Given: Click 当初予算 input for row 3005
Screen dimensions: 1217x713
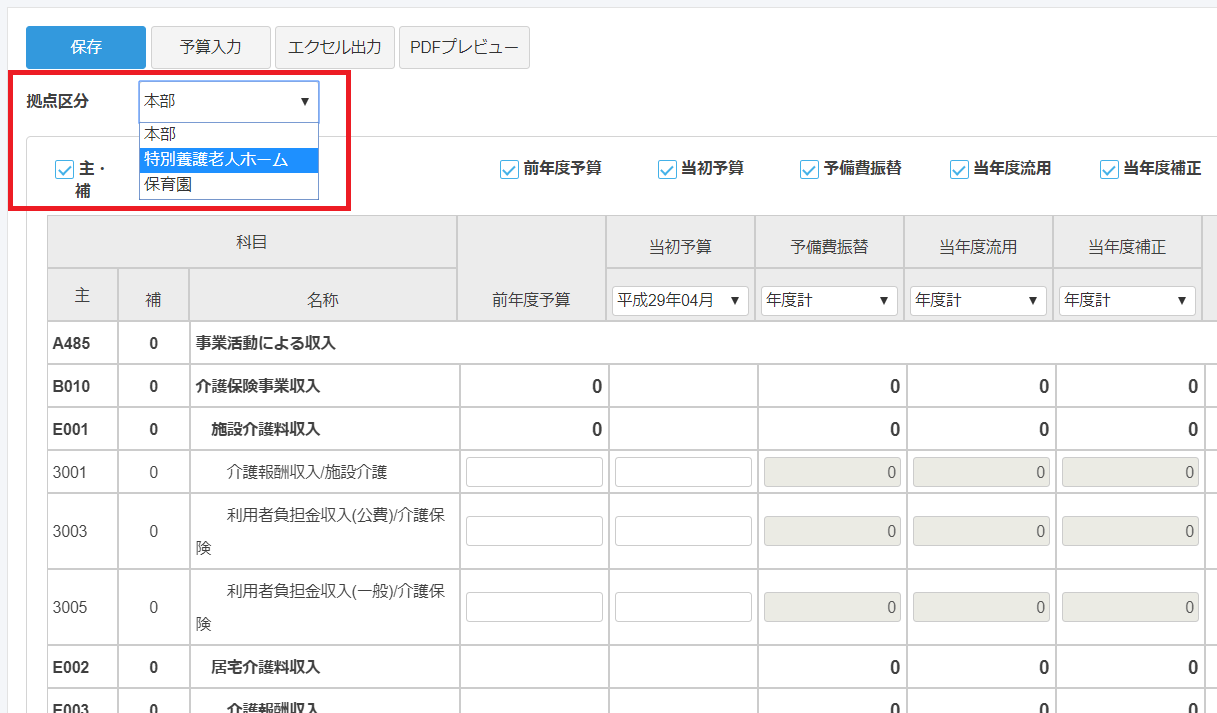Looking at the screenshot, I should coord(683,607).
